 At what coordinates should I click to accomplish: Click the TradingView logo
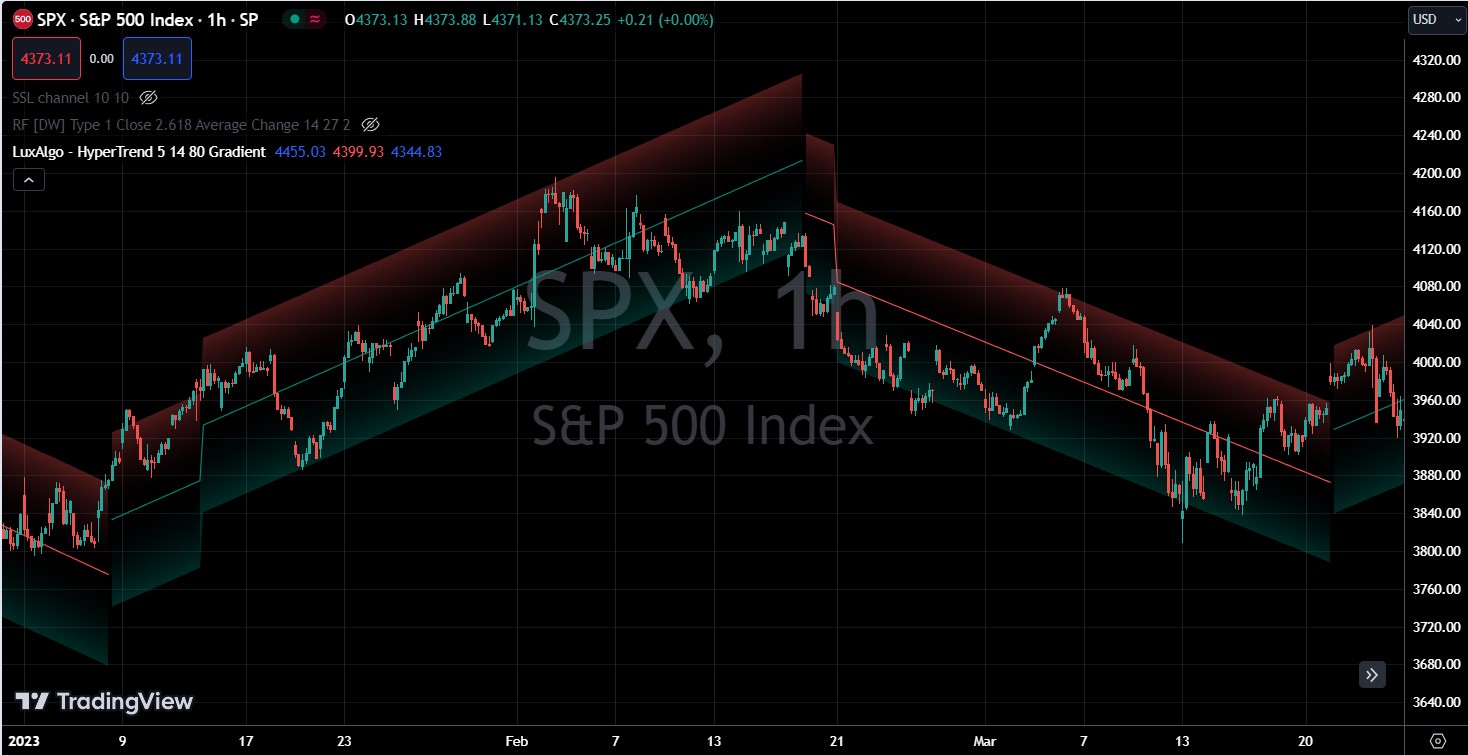pos(104,702)
